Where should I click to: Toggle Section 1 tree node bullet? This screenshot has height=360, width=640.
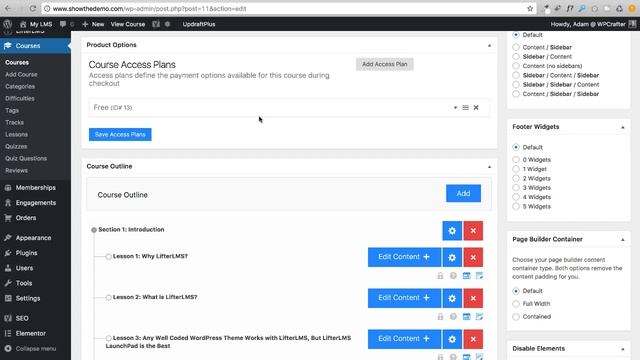[x=94, y=230]
